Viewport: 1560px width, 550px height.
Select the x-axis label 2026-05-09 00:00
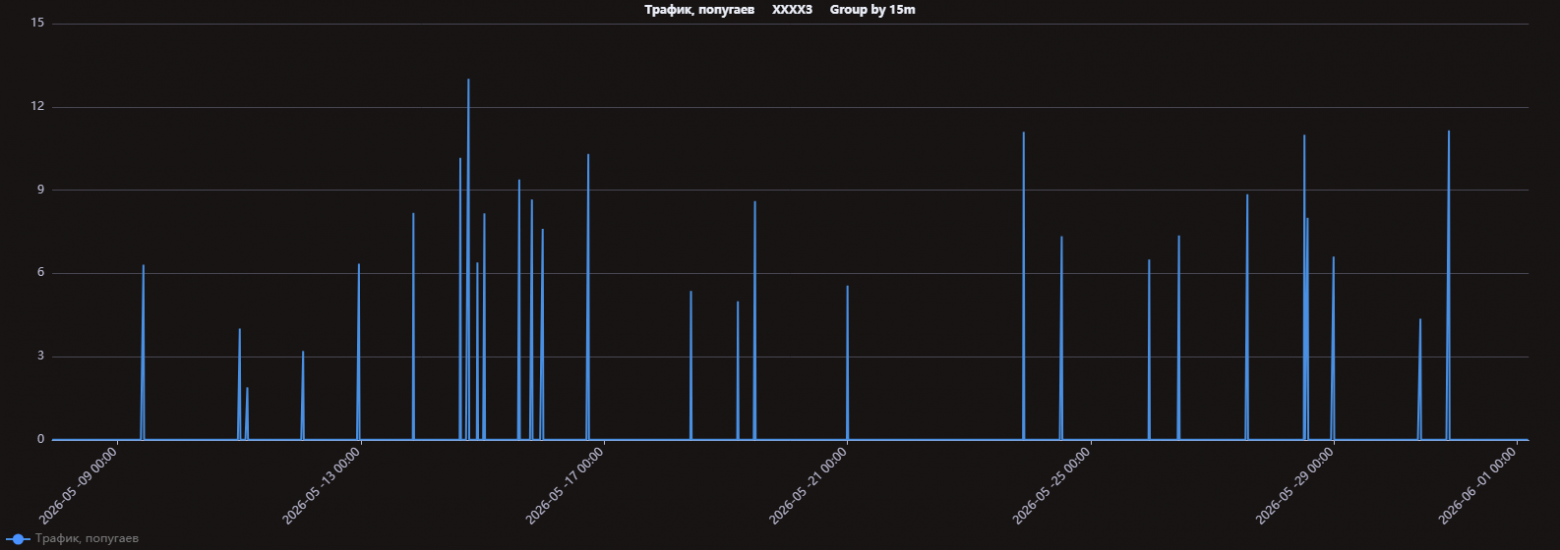pyautogui.click(x=78, y=486)
